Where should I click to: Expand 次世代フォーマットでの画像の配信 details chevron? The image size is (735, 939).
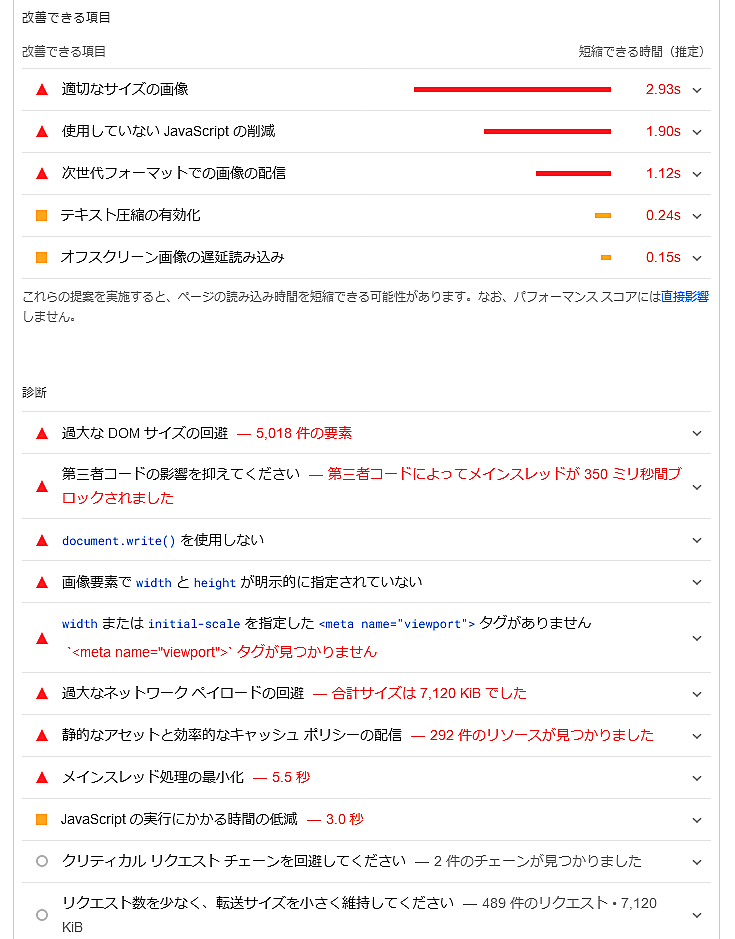697,173
